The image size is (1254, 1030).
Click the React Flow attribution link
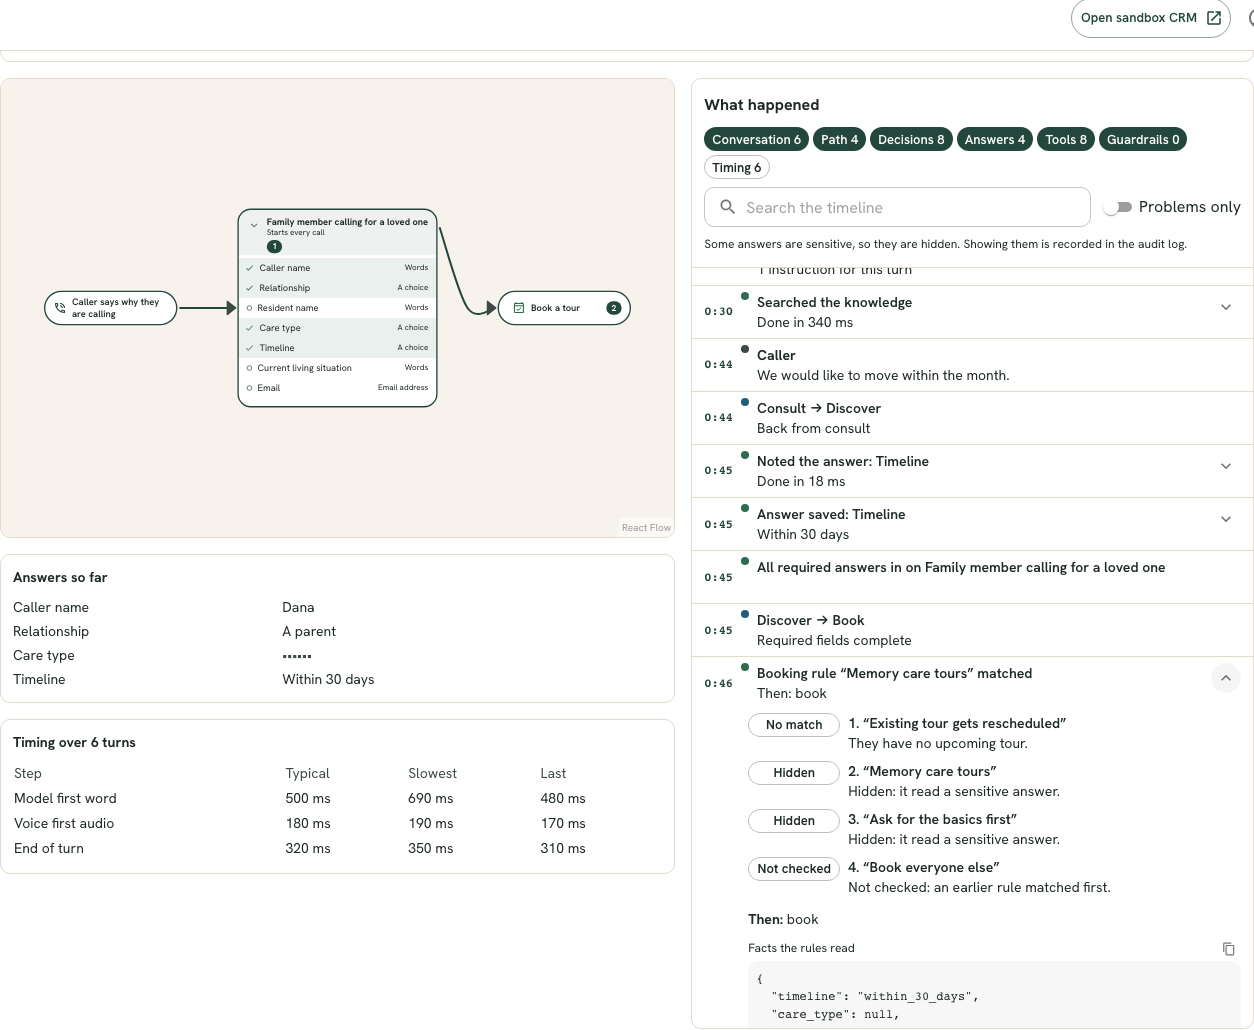click(x=646, y=528)
